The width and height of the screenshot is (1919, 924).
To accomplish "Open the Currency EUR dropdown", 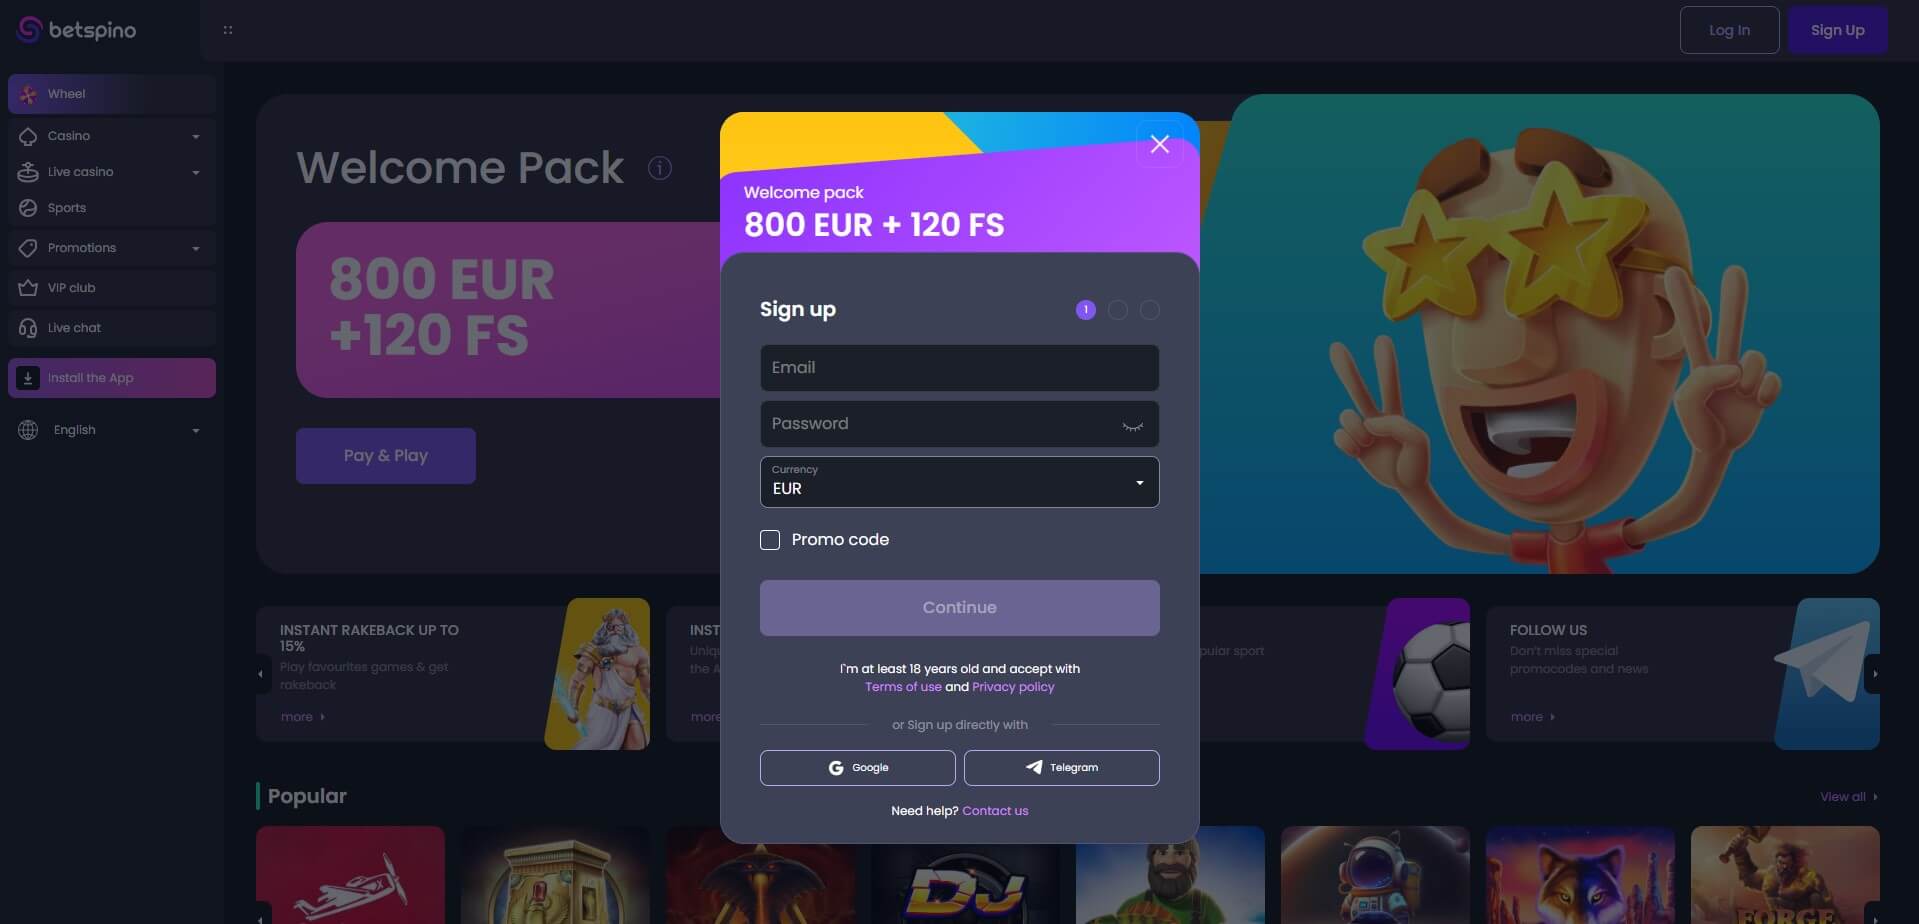I will click(959, 482).
